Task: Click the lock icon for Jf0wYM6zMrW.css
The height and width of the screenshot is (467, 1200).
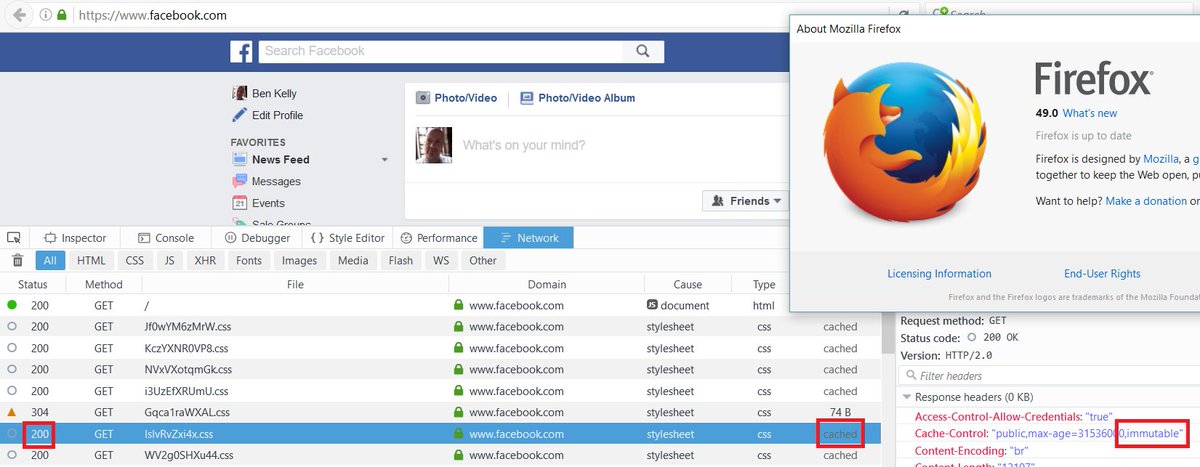Action: 459,327
